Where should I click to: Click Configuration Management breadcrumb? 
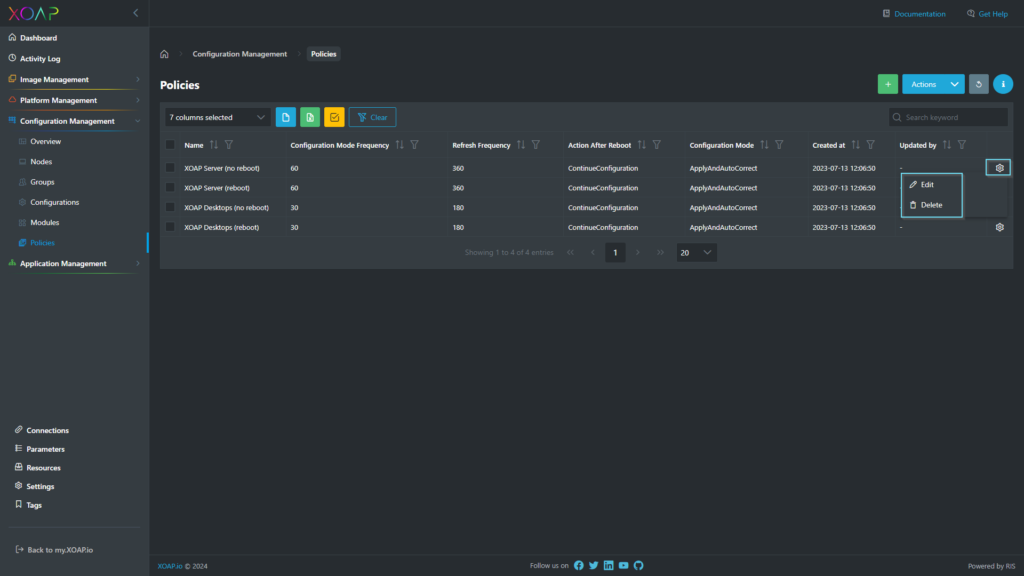pyautogui.click(x=240, y=54)
